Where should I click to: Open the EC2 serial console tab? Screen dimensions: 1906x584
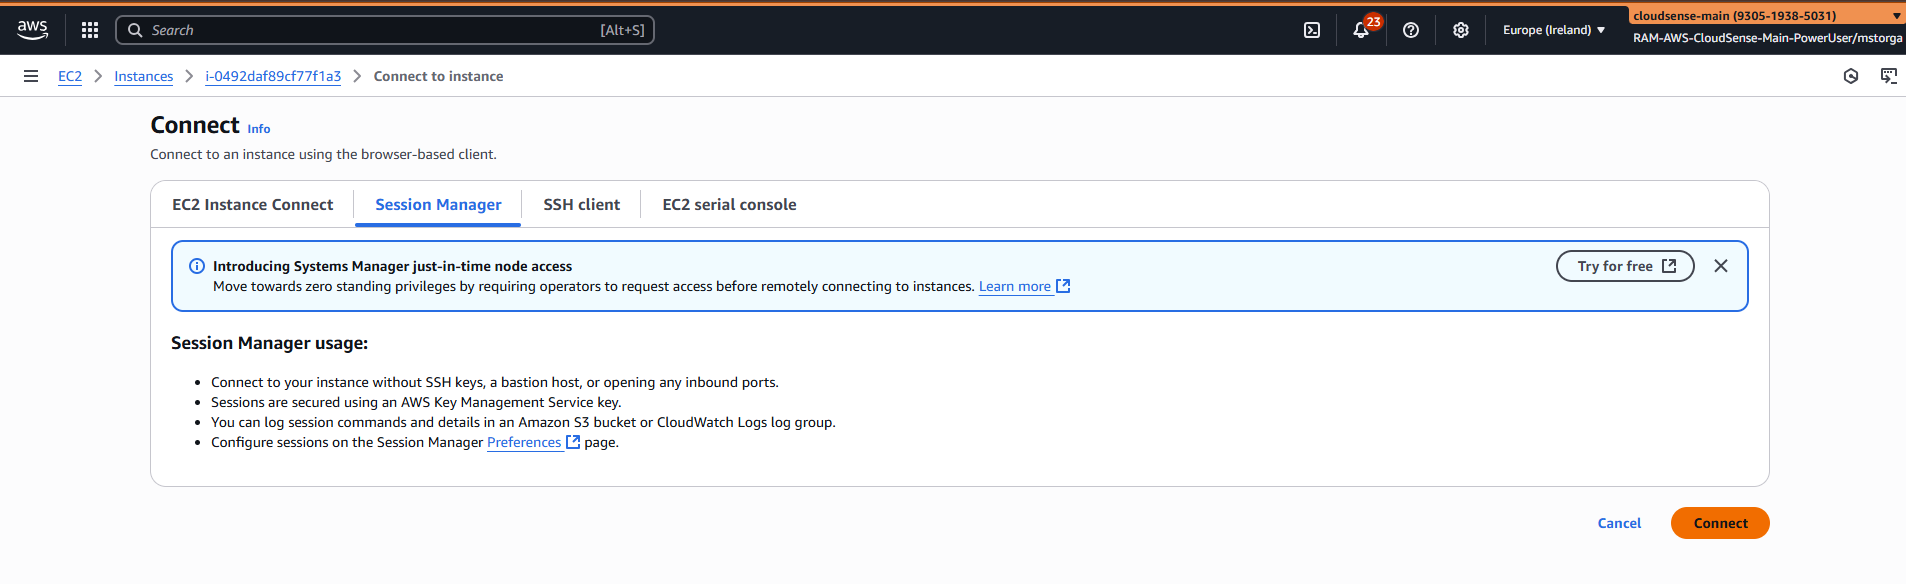click(729, 204)
